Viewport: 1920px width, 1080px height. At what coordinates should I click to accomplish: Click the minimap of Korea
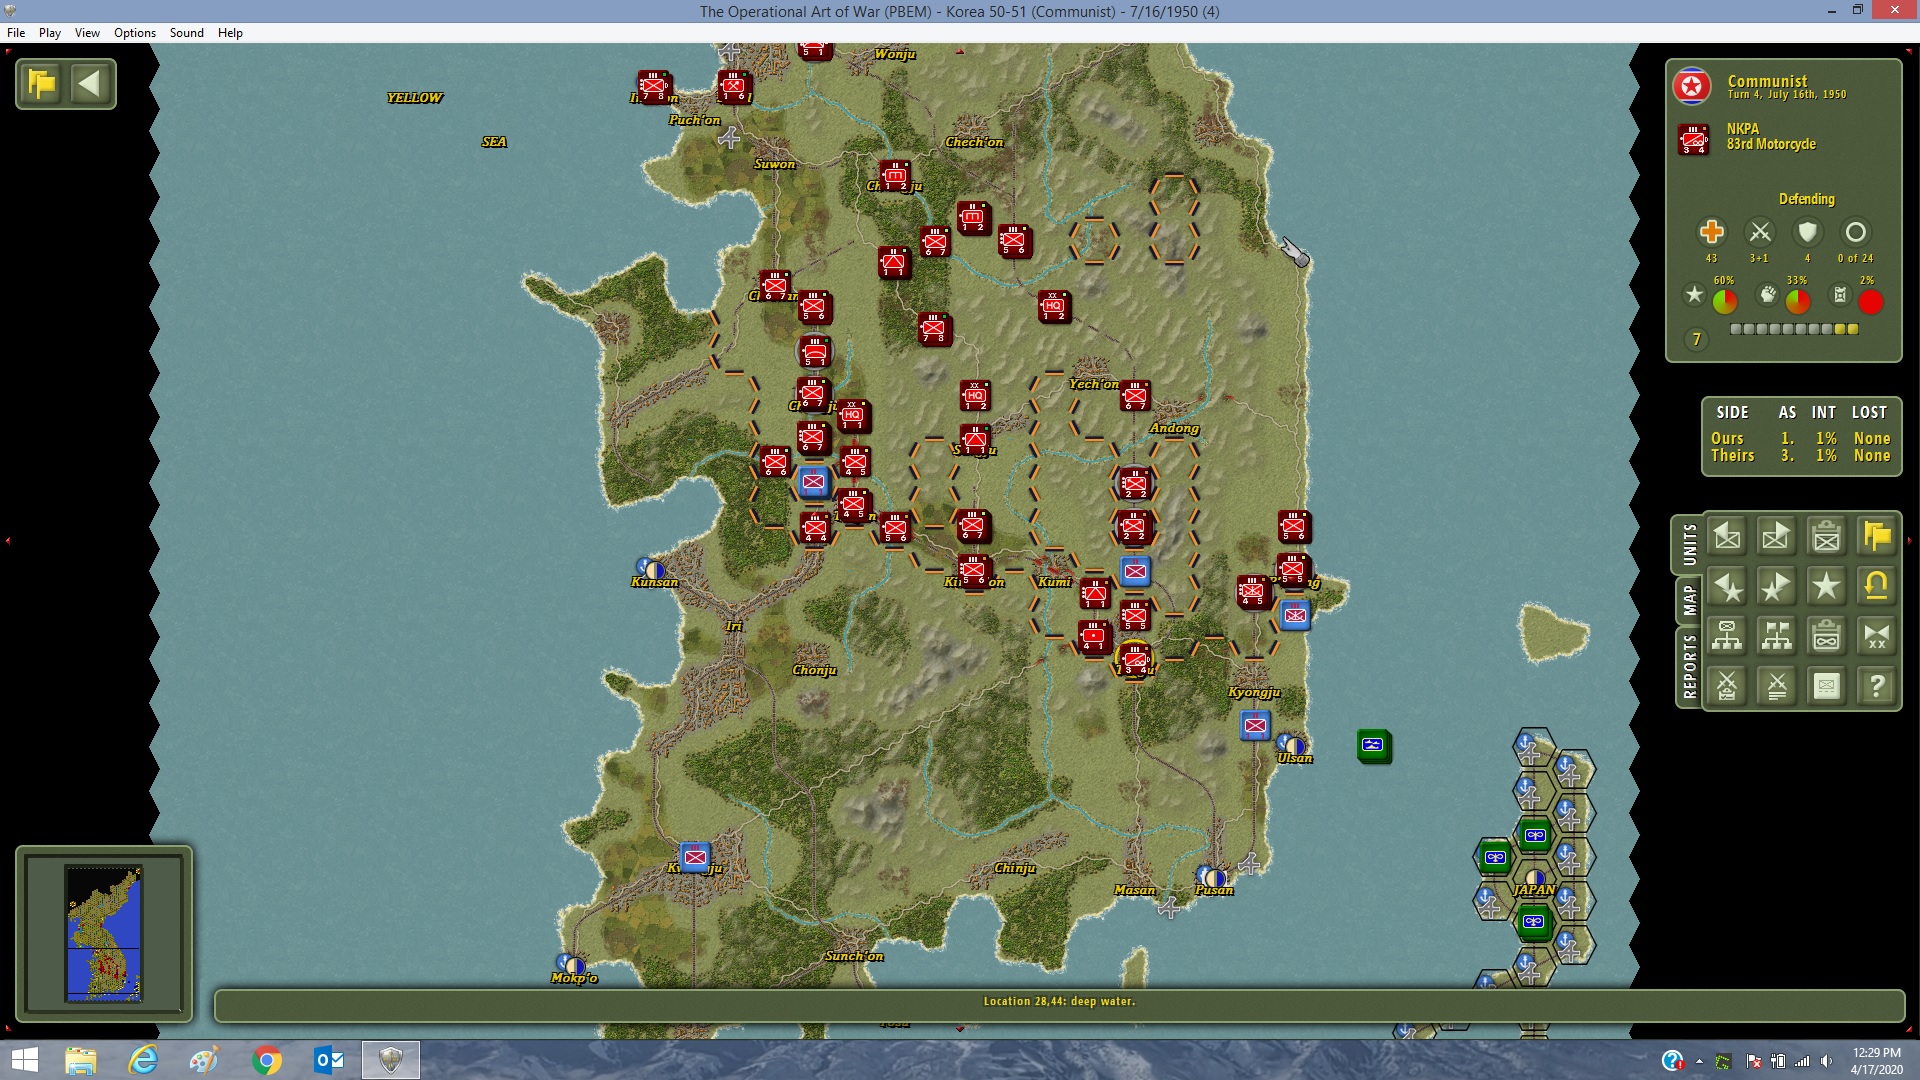point(104,933)
